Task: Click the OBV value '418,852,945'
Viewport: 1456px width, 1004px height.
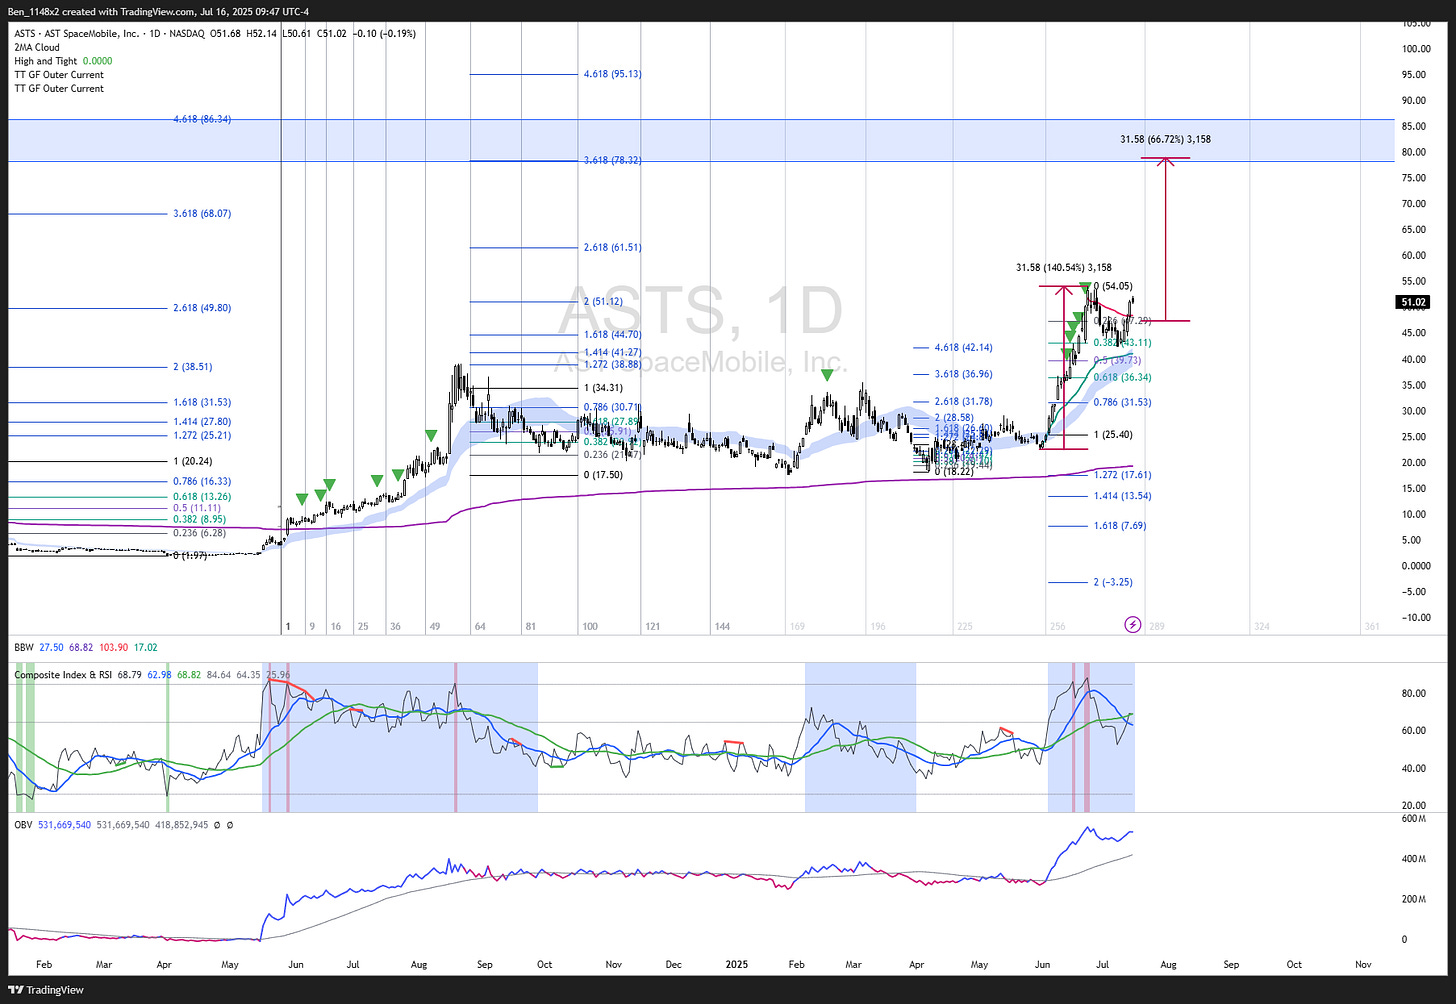Action: click(x=180, y=825)
